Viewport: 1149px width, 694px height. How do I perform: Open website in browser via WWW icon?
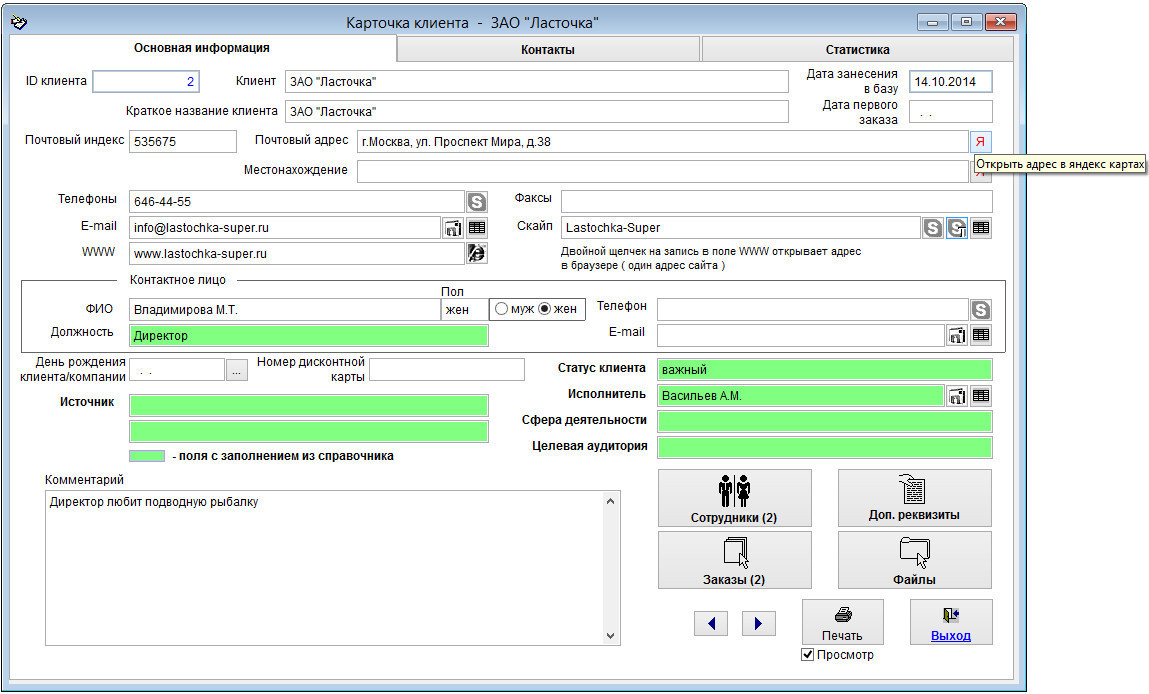[x=477, y=254]
